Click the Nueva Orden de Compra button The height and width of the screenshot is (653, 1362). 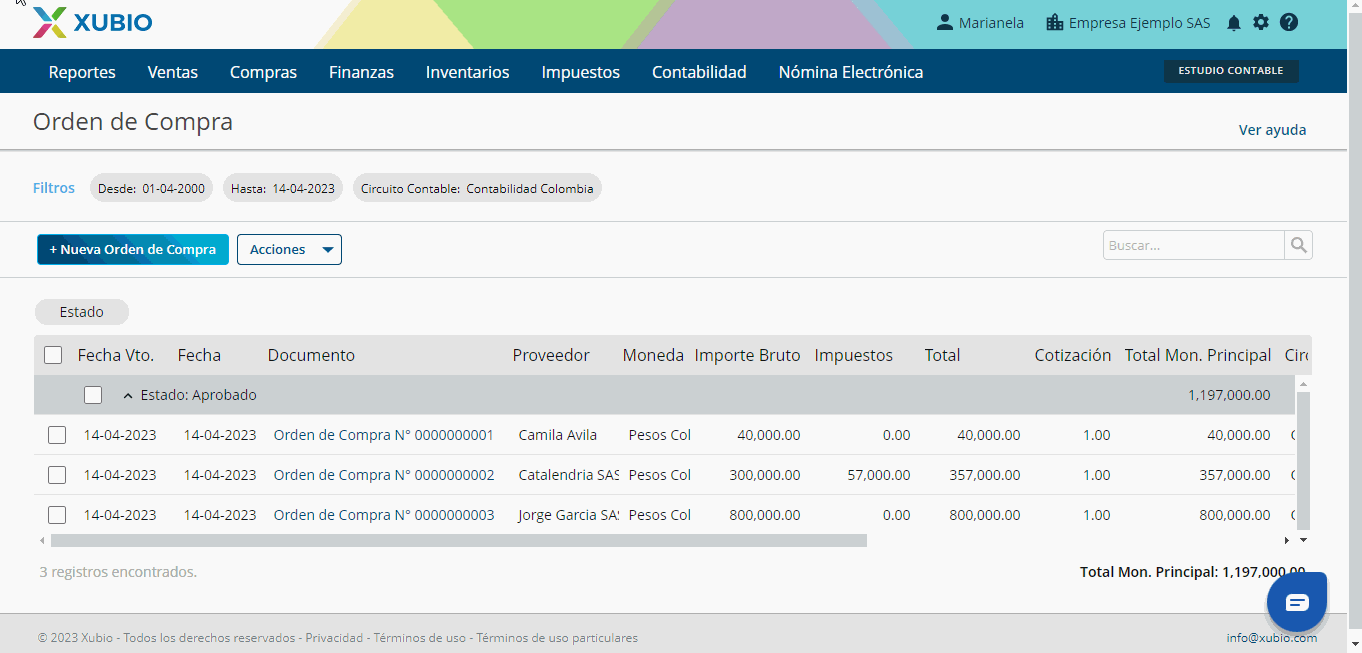tap(133, 250)
